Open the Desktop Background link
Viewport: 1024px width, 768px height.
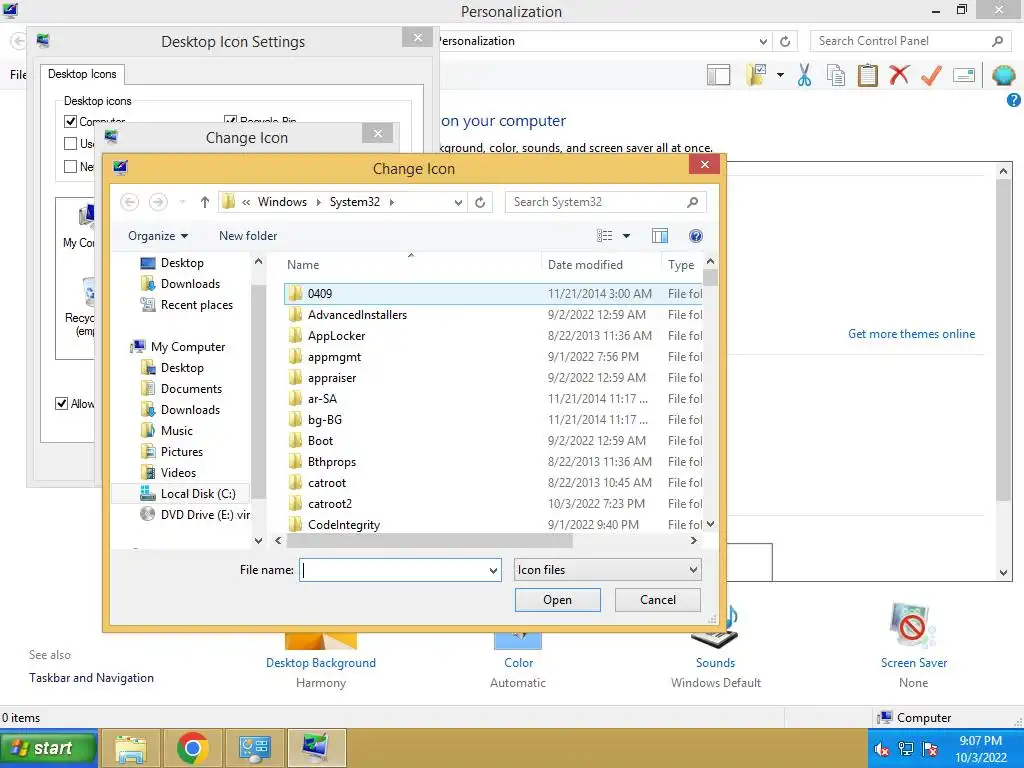click(x=321, y=663)
